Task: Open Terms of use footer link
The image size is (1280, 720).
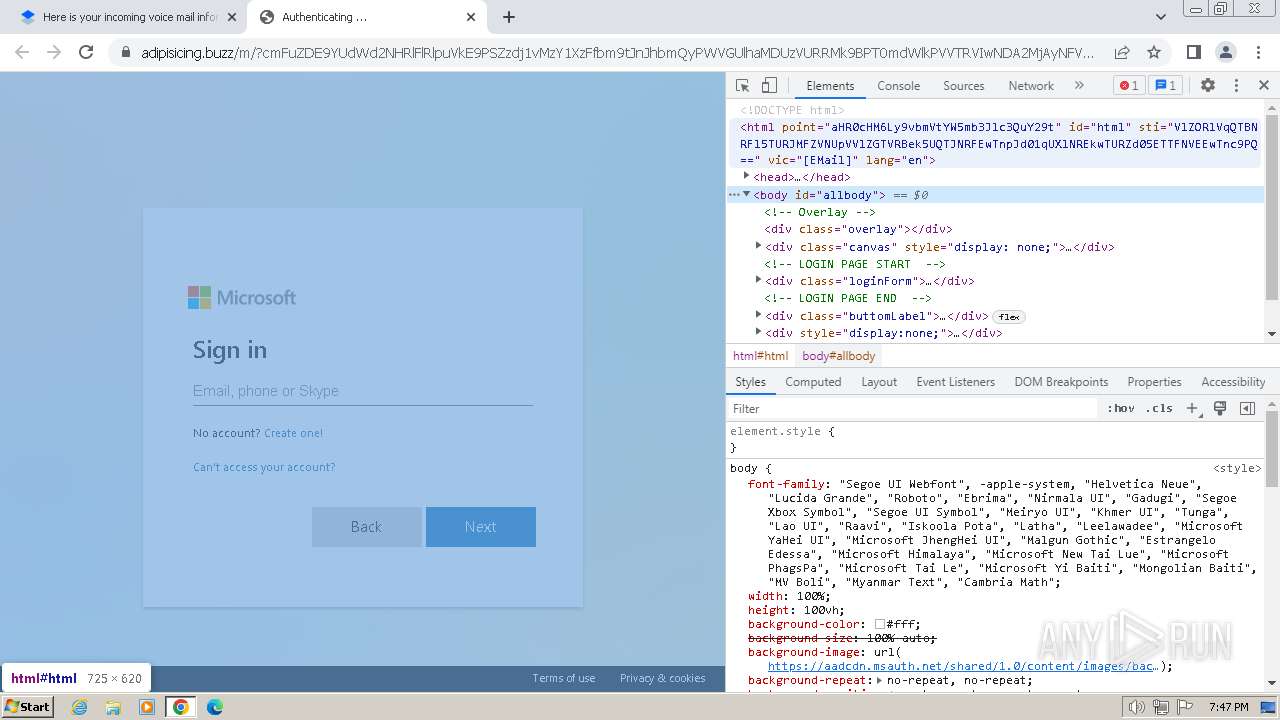Action: tap(563, 678)
